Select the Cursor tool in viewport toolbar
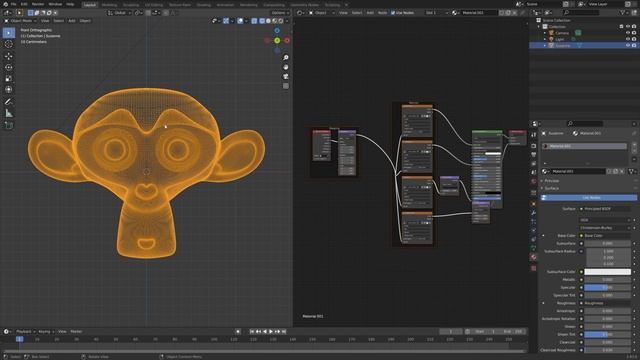The image size is (640, 360). pyautogui.click(x=9, y=44)
